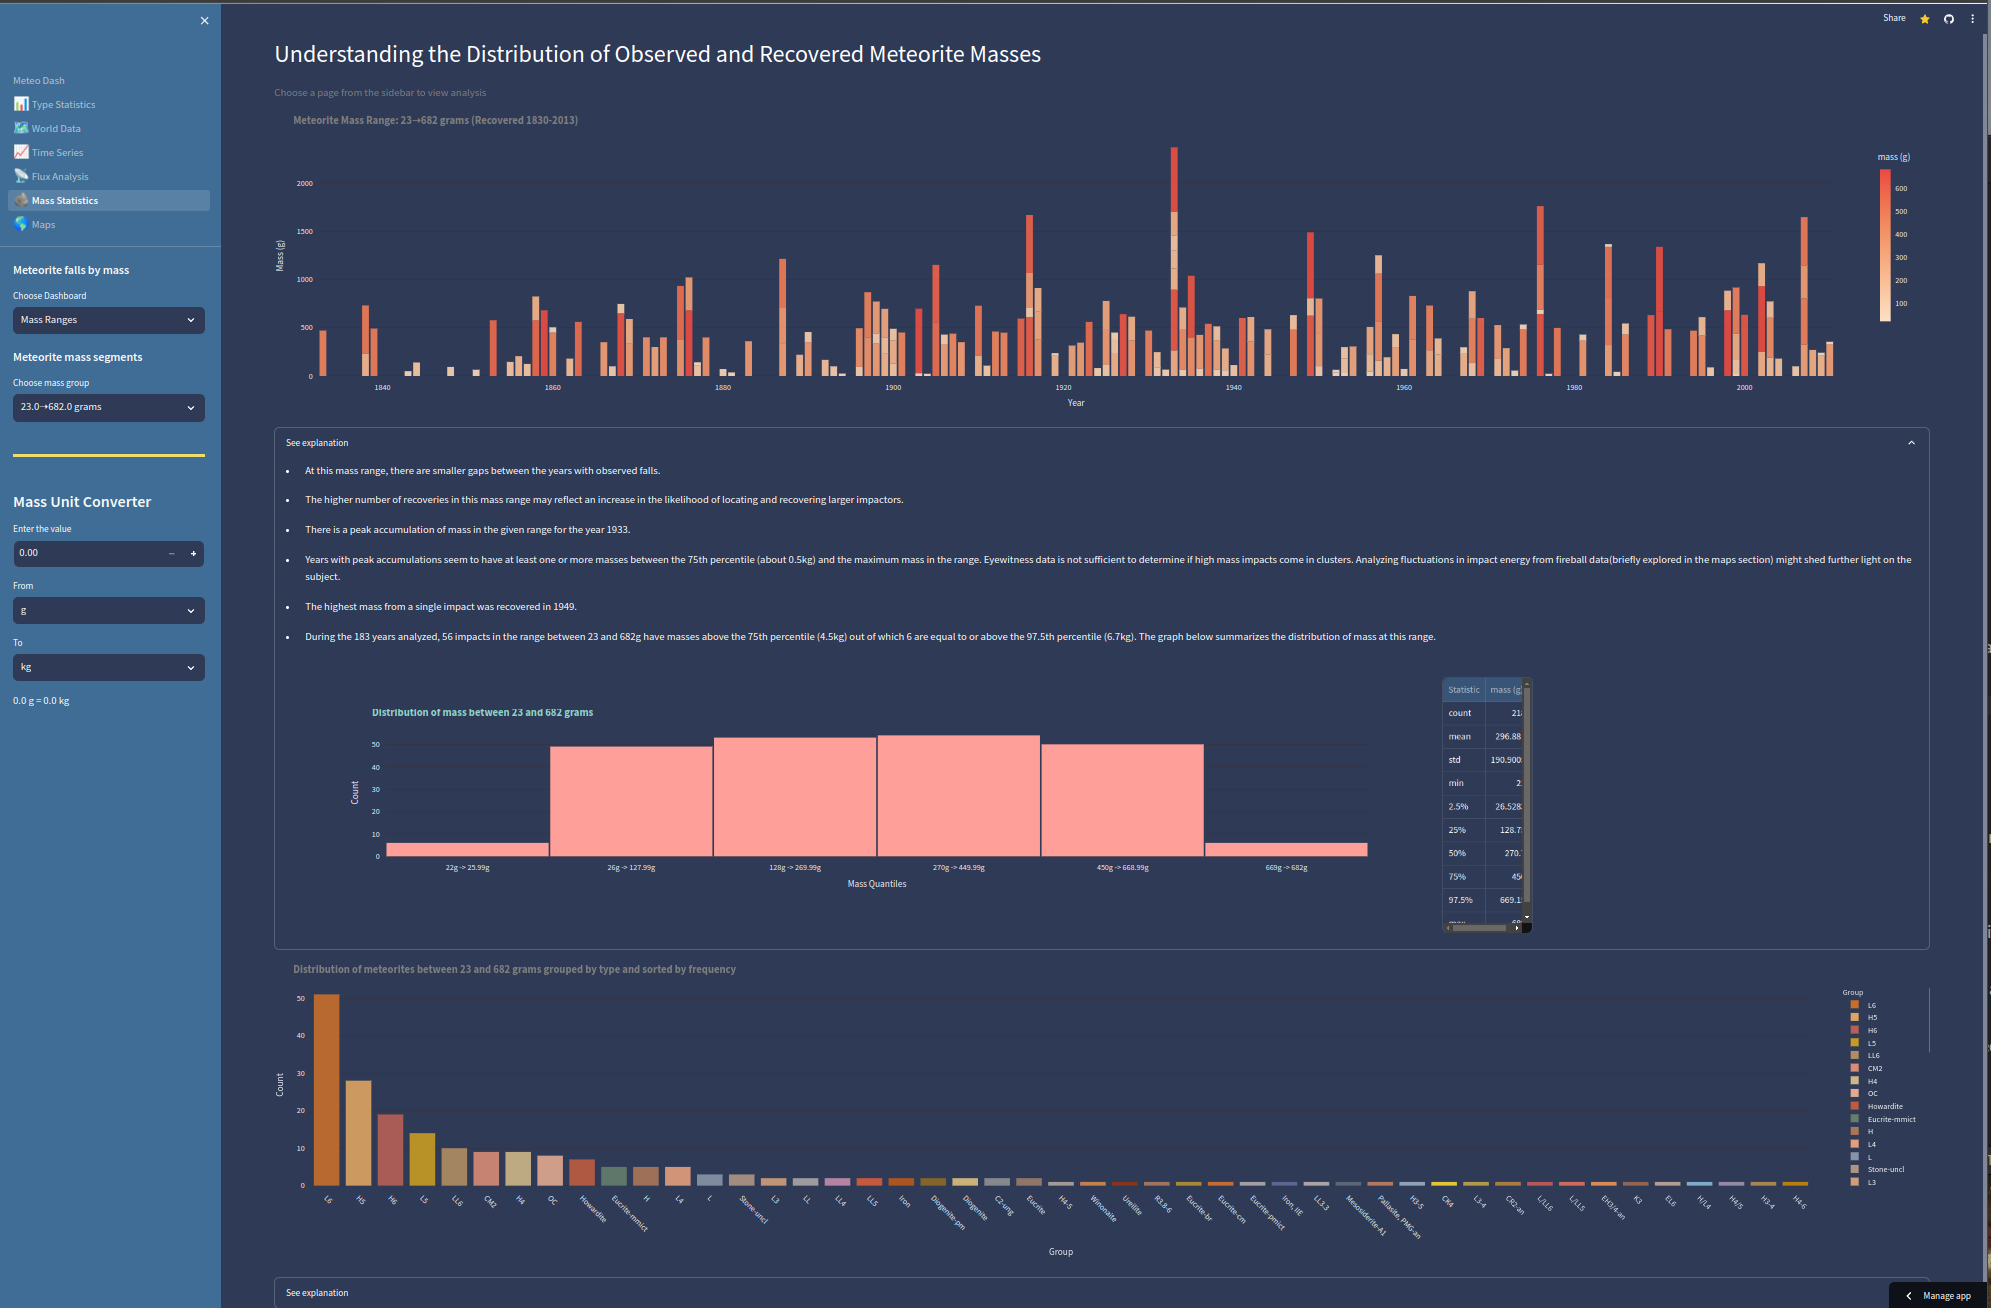Open the To unit dropdown
The height and width of the screenshot is (1308, 1991).
coord(108,667)
